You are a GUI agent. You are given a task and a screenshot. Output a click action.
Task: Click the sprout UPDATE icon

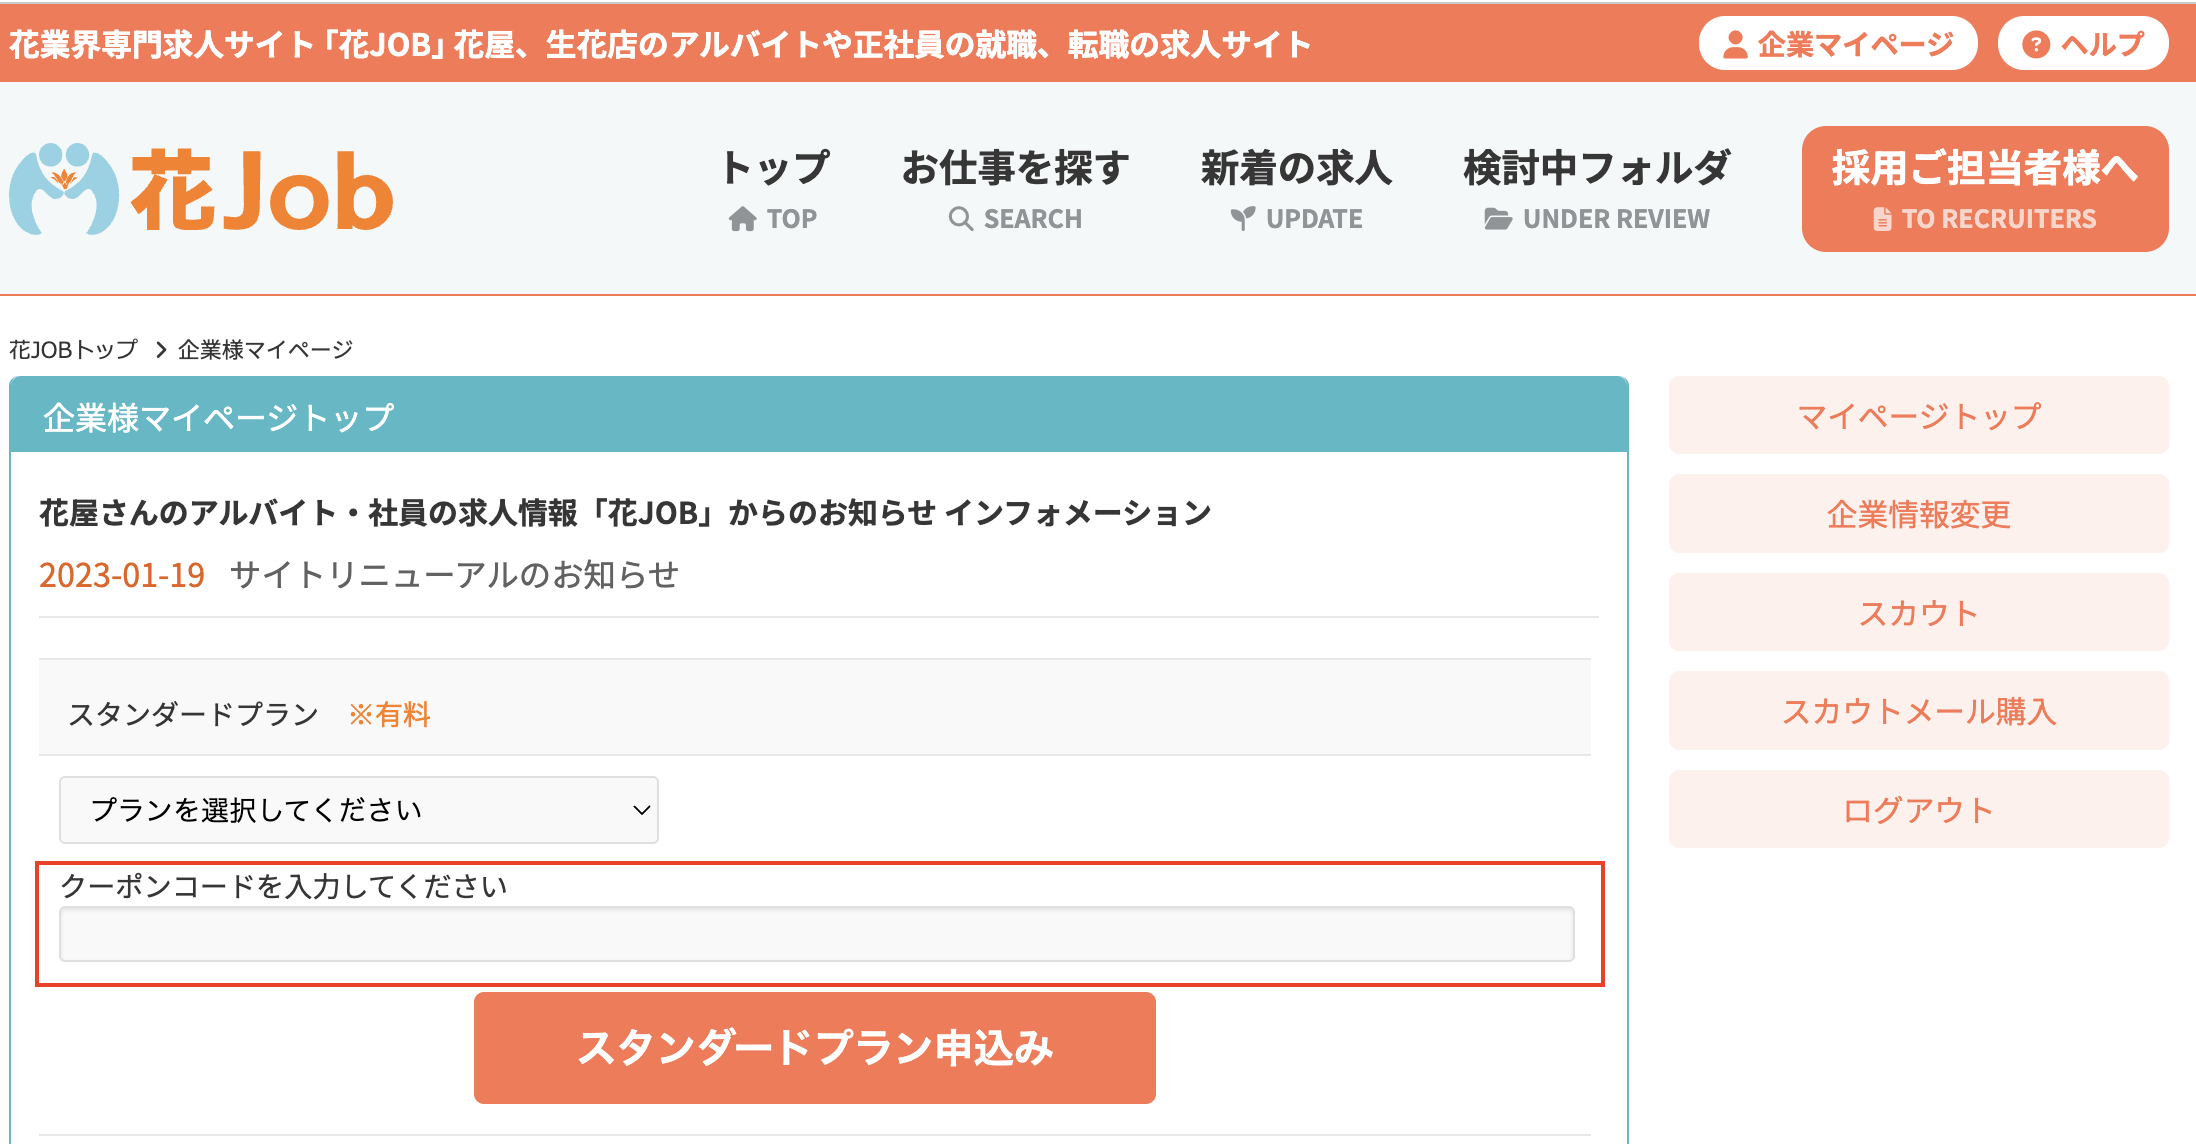(x=1242, y=219)
